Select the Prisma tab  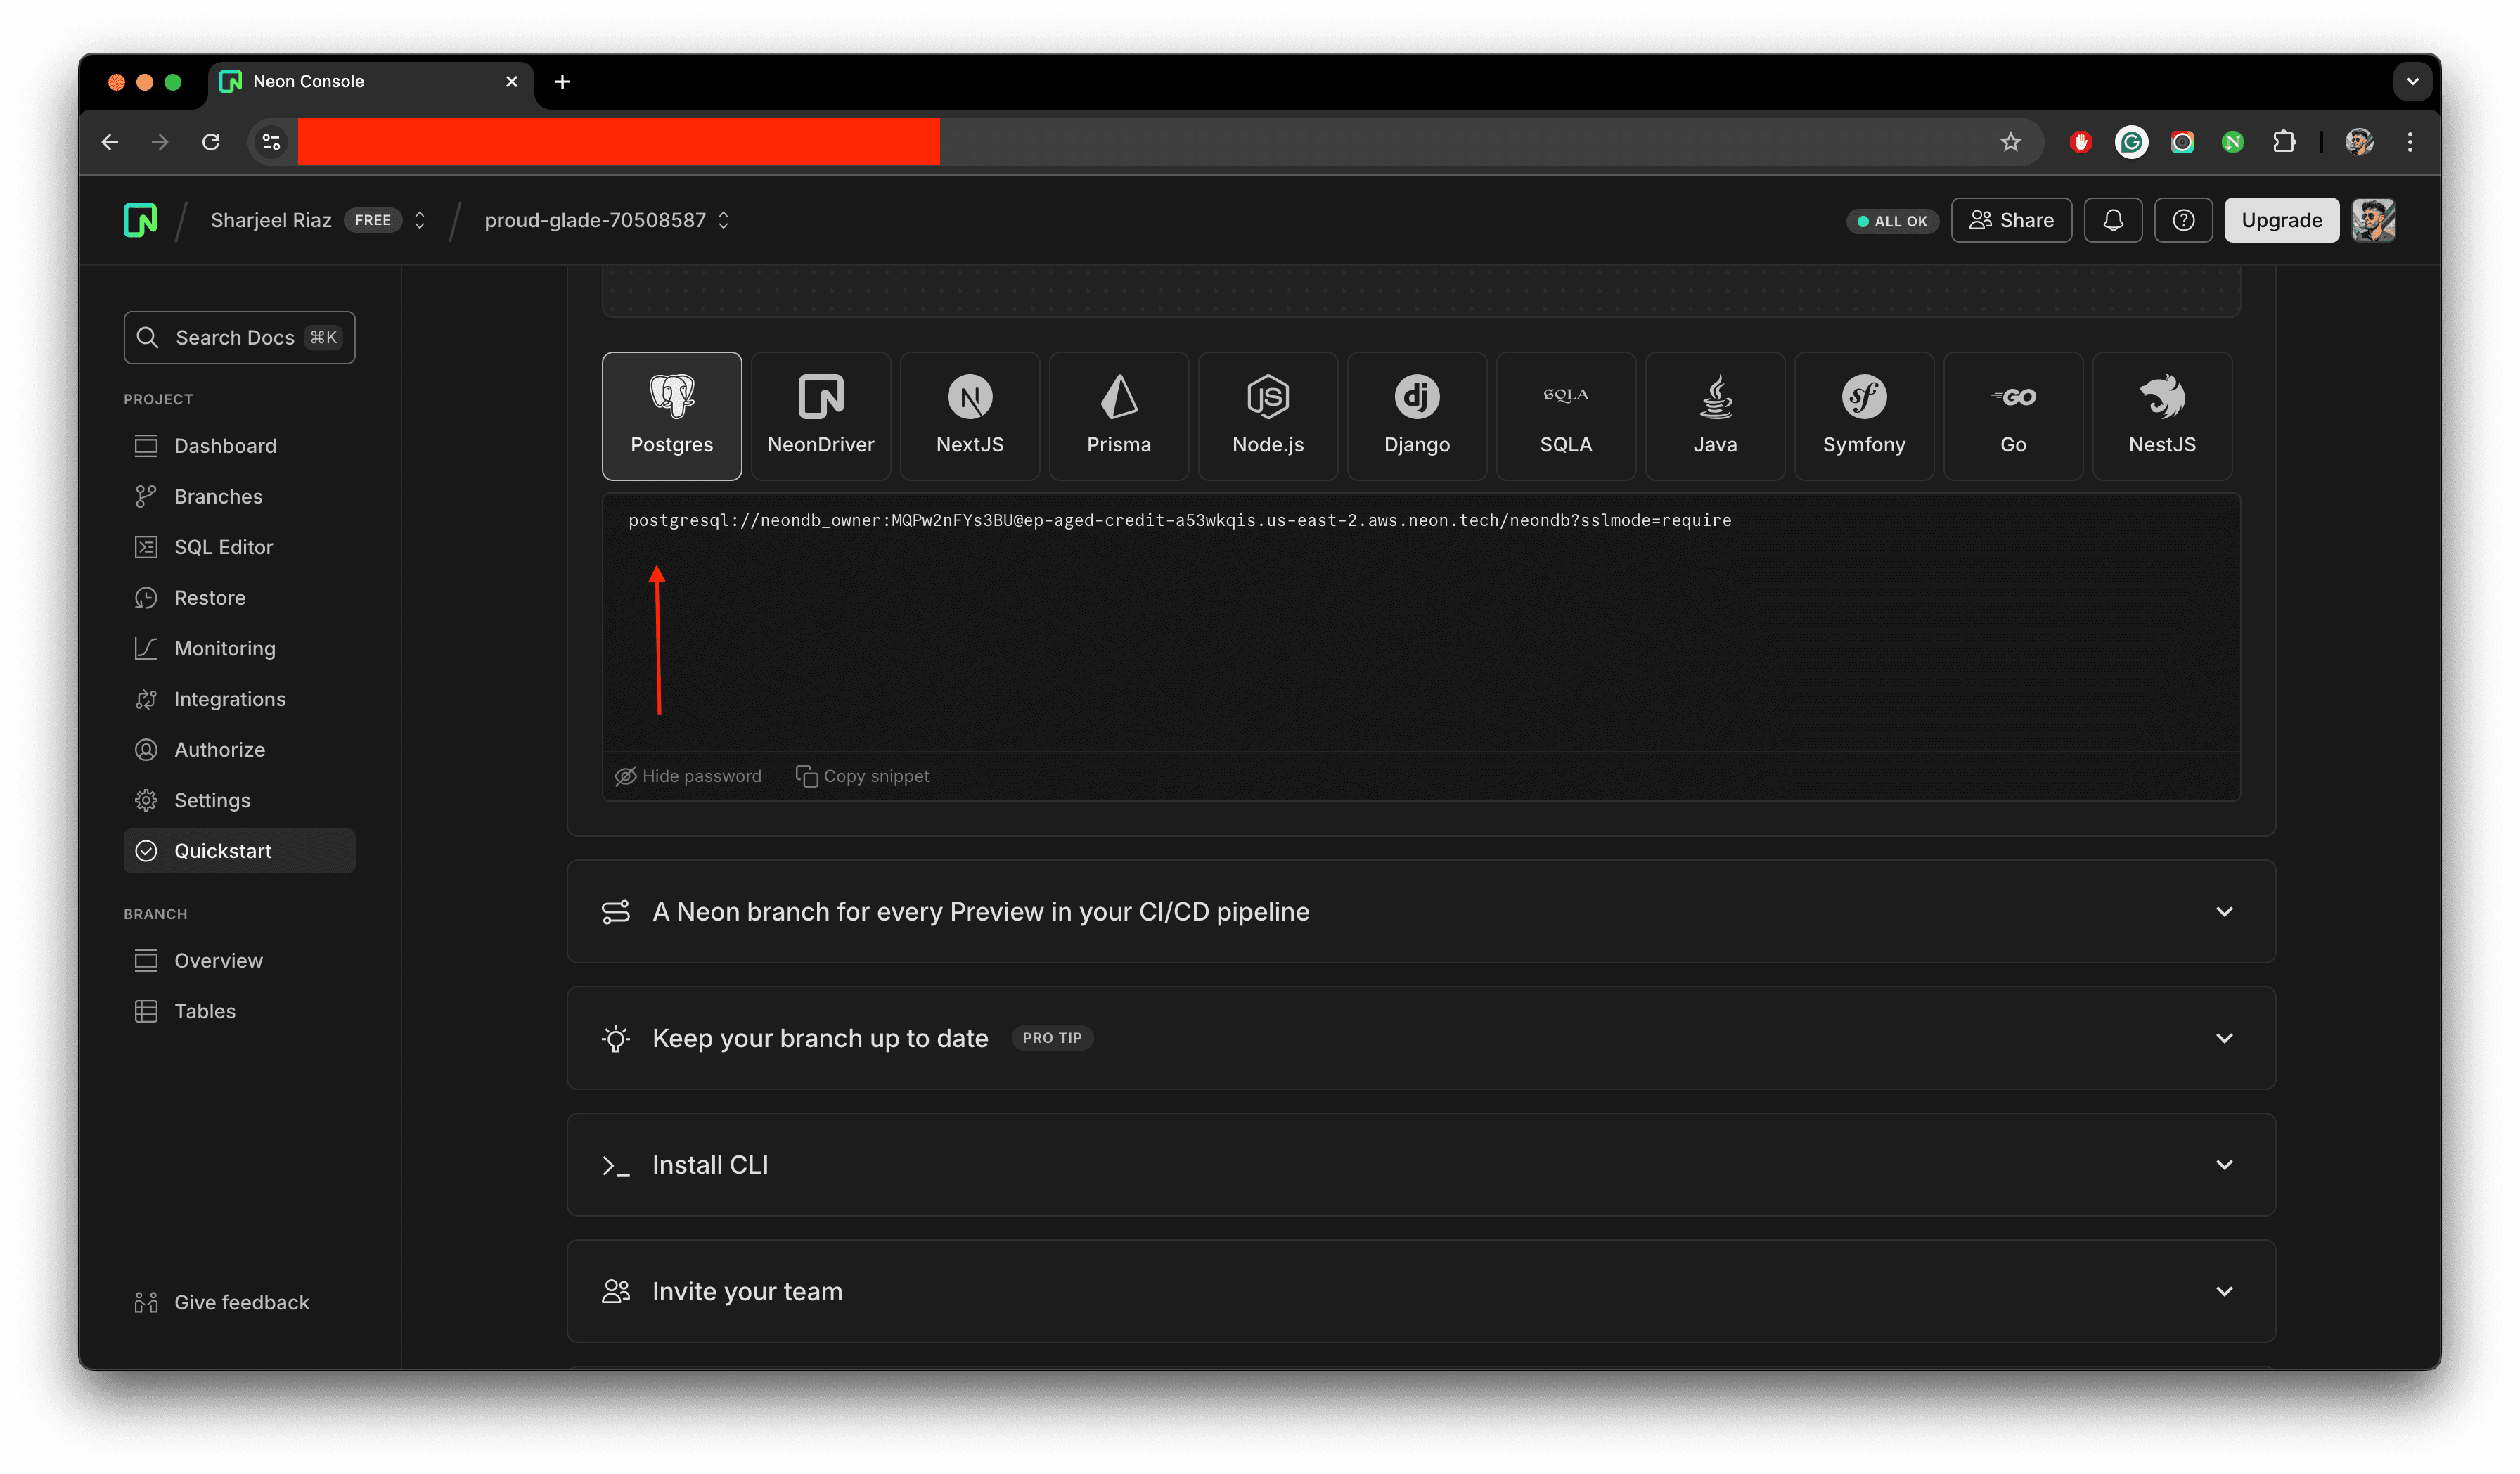[1118, 416]
